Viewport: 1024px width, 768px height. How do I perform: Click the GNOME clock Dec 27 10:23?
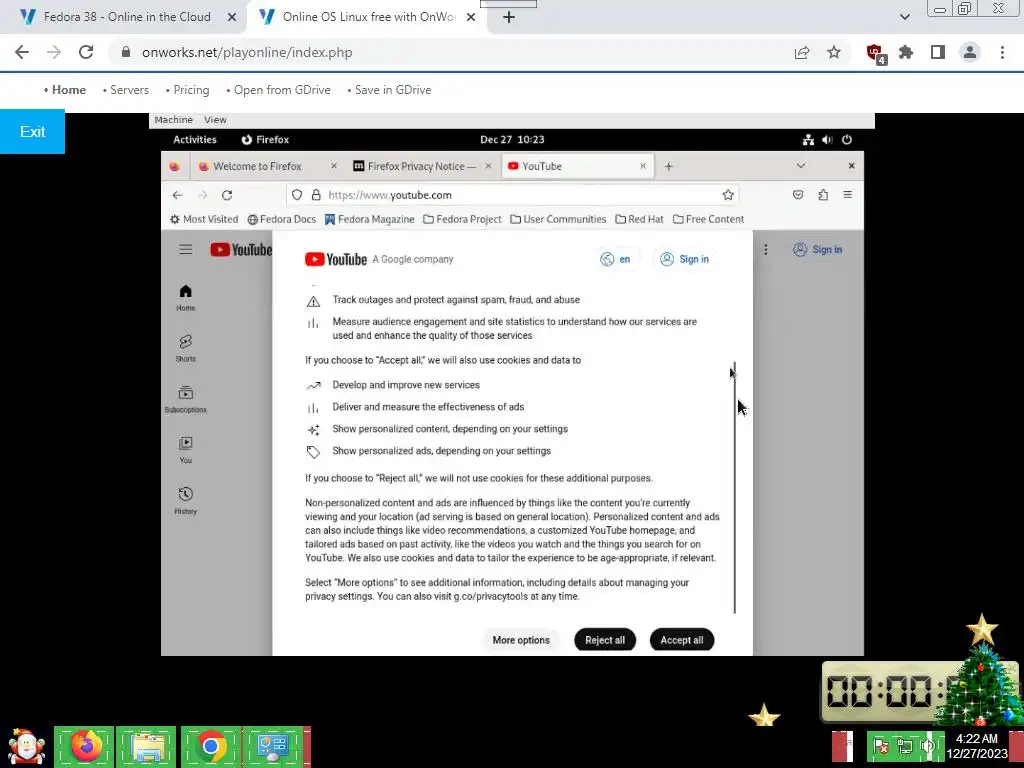pyautogui.click(x=512, y=140)
